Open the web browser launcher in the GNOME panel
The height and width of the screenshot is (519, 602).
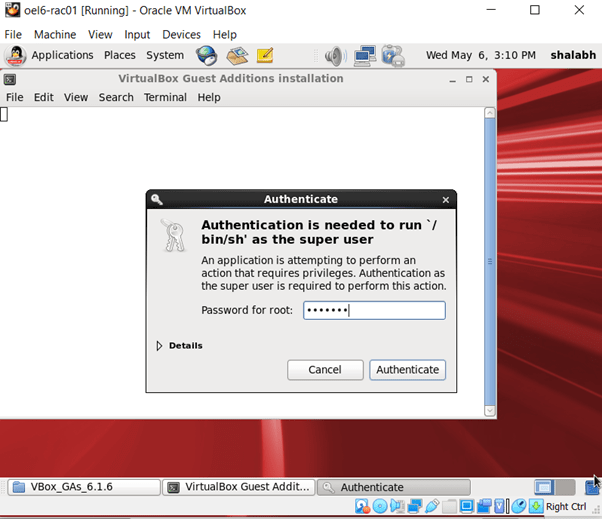[207, 55]
